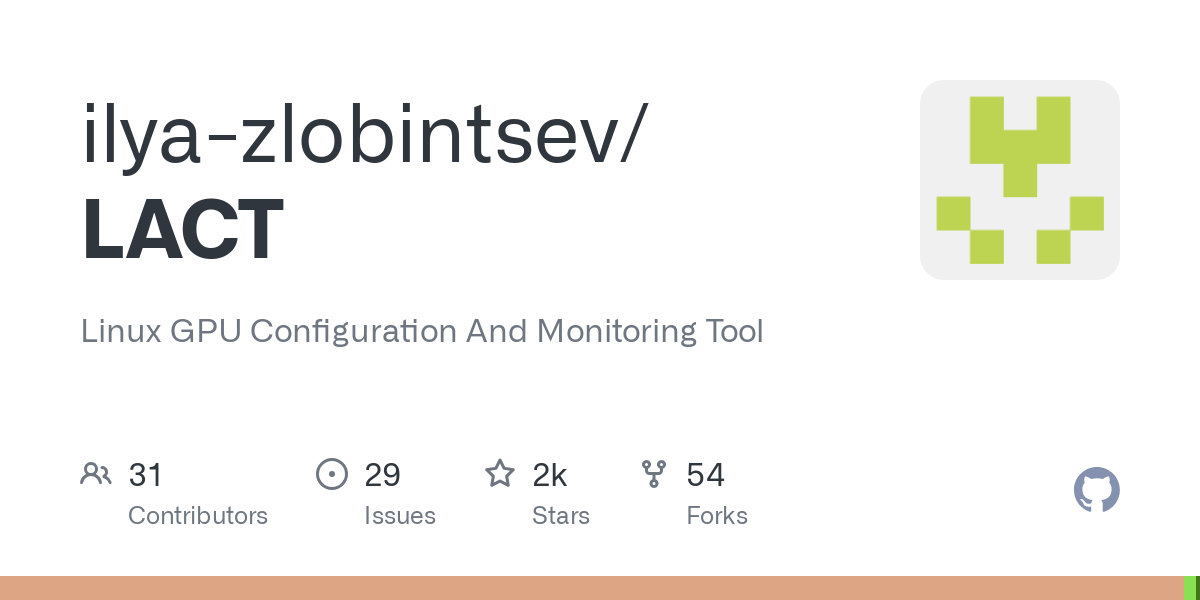Click the green segment of the language bar
This screenshot has height=600, width=1200.
(1189, 588)
